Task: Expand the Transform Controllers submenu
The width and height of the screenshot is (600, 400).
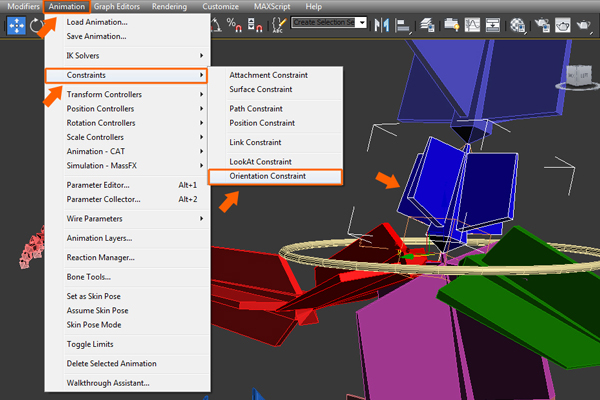Action: pyautogui.click(x=127, y=95)
